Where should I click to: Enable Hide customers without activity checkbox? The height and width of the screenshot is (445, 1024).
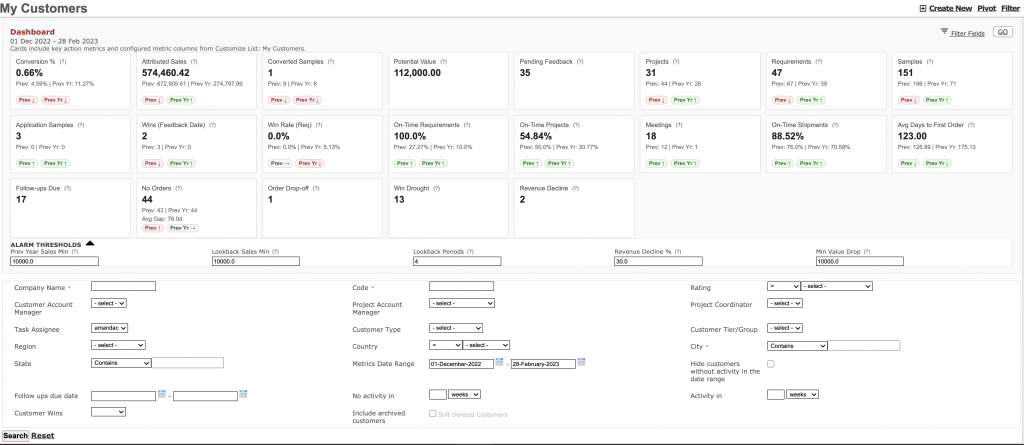[770, 363]
